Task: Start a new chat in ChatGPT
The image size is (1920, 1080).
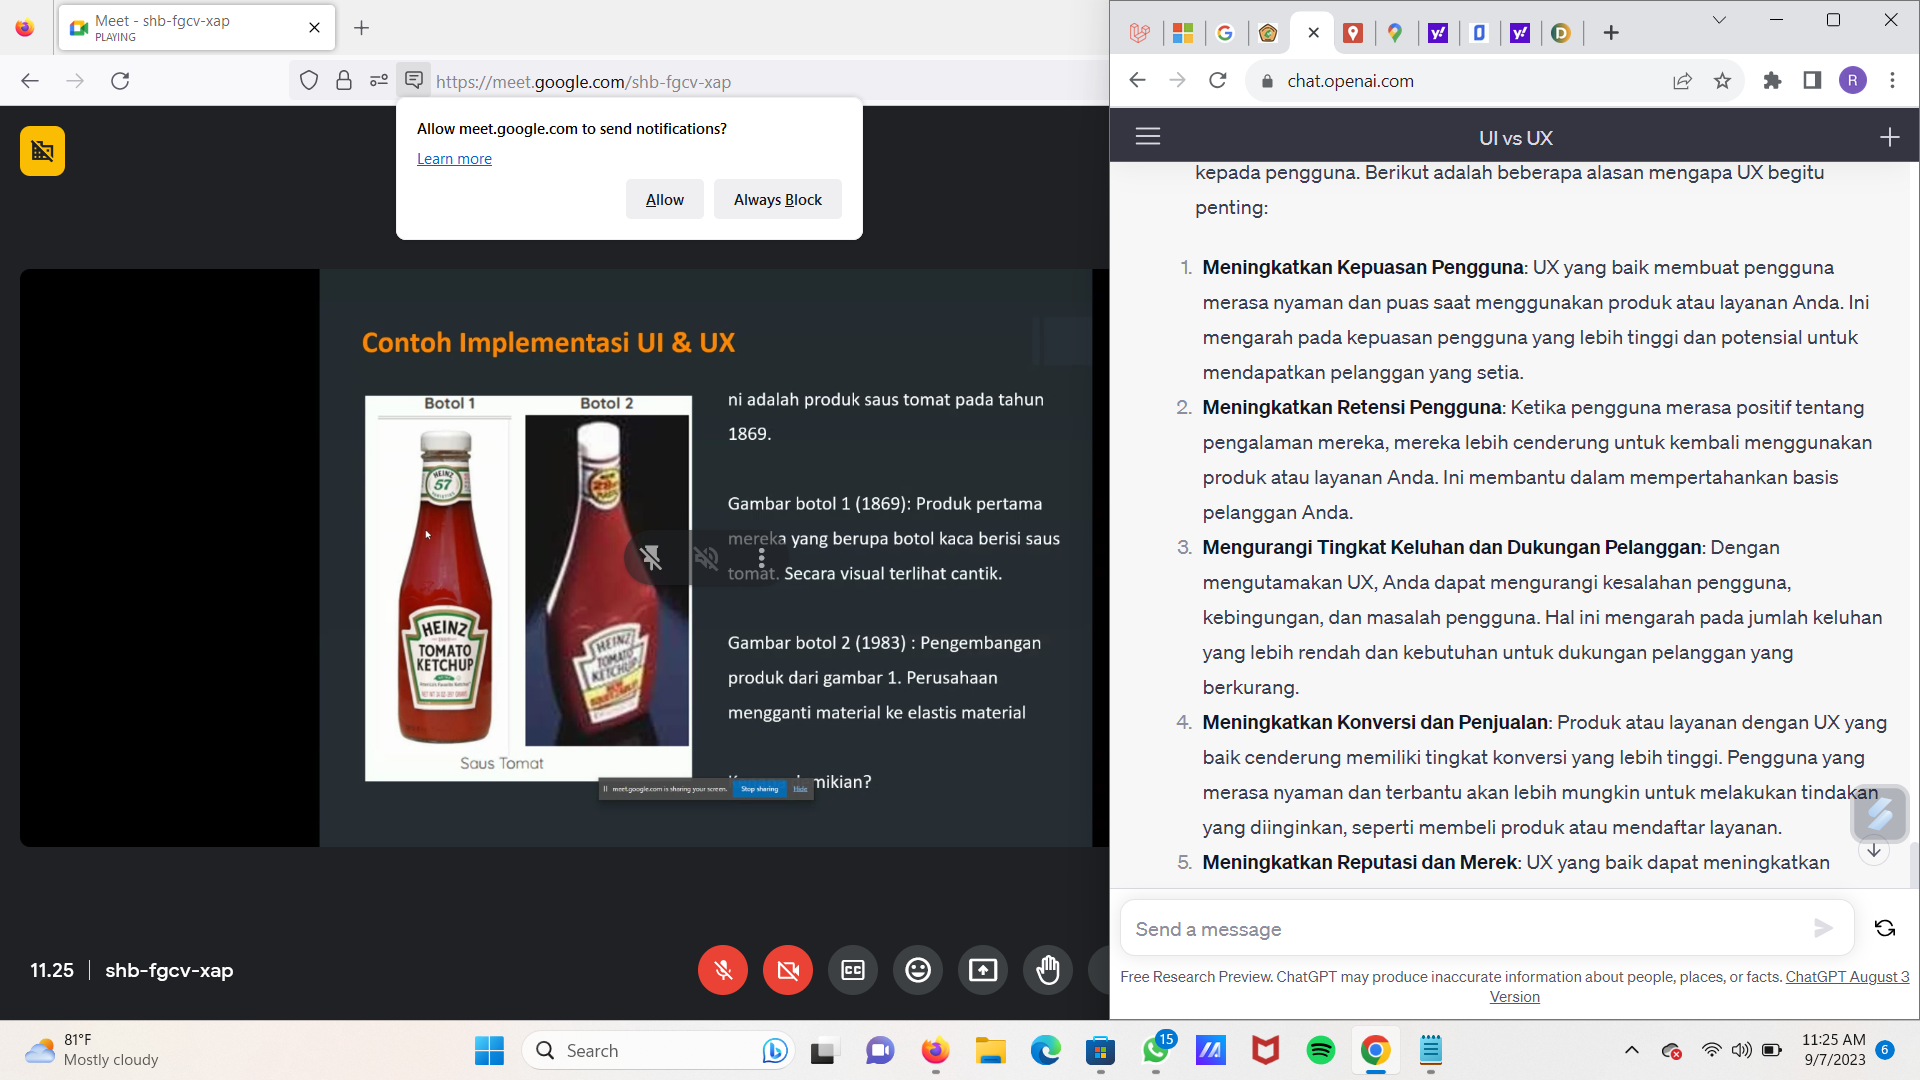Action: (x=1889, y=137)
